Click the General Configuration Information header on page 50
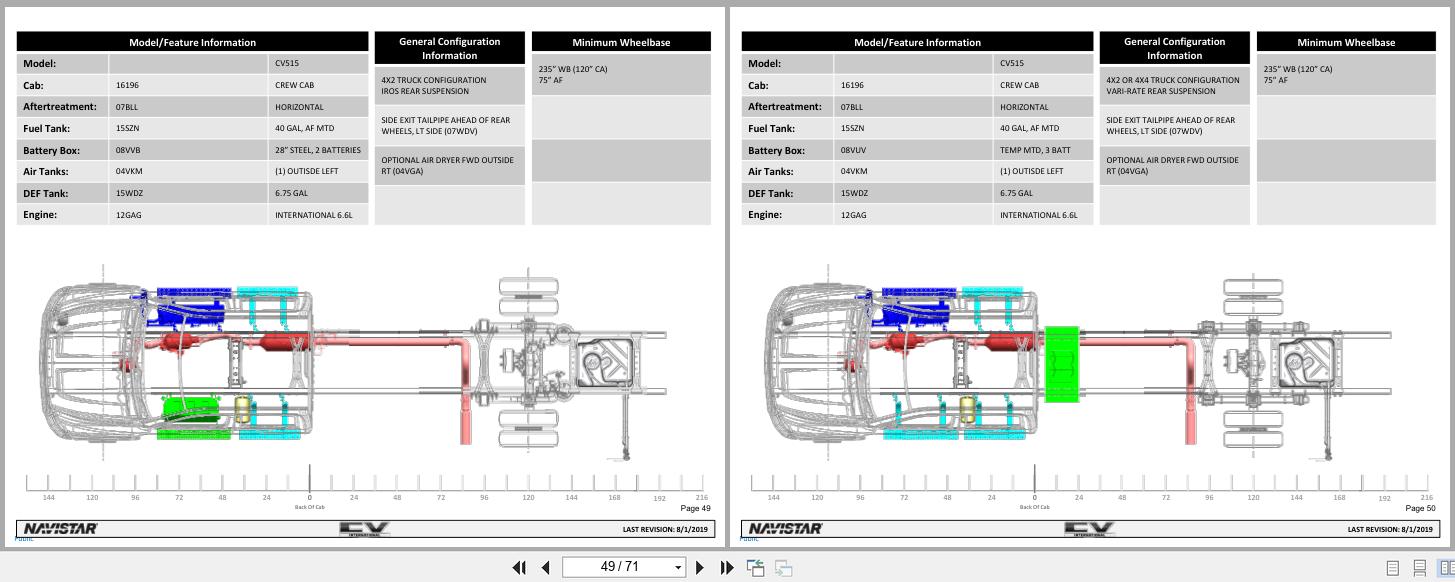This screenshot has height=582, width=1455. (1174, 48)
